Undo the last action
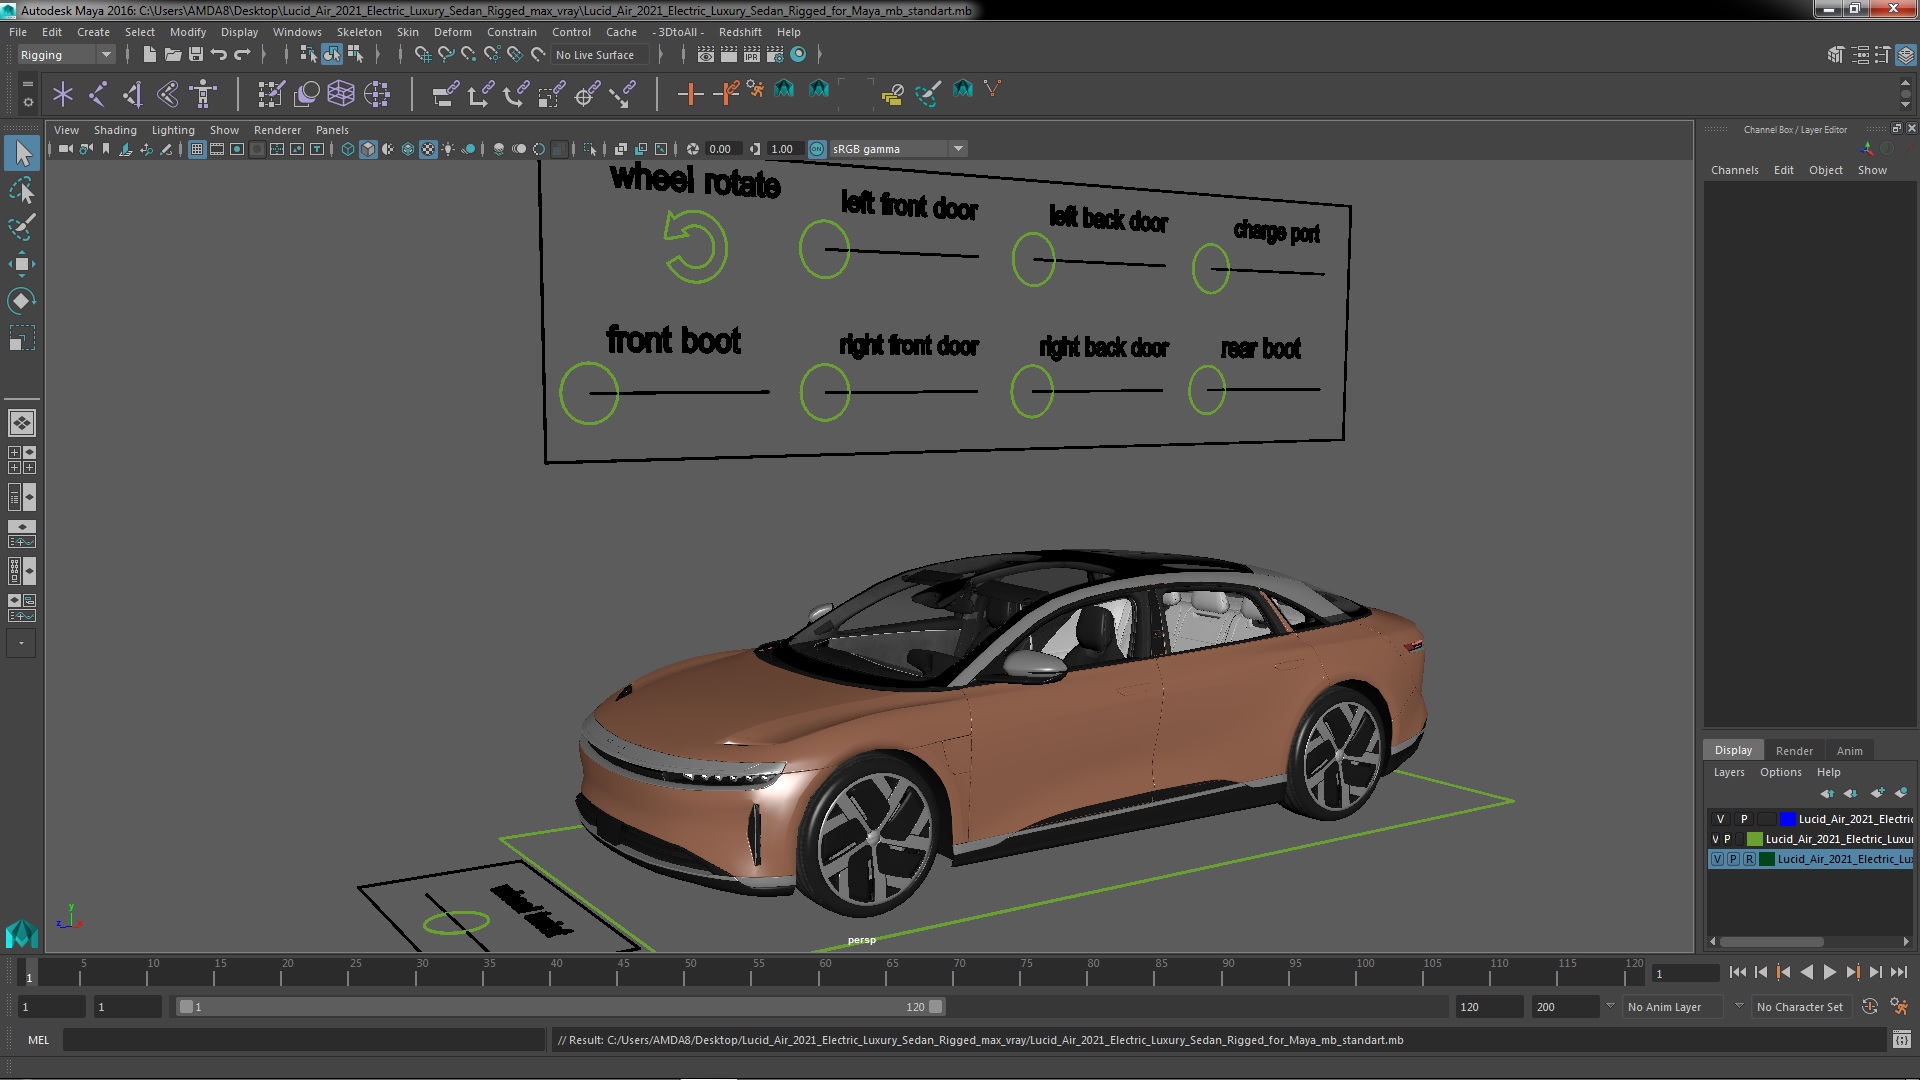1920x1080 pixels. click(x=219, y=54)
